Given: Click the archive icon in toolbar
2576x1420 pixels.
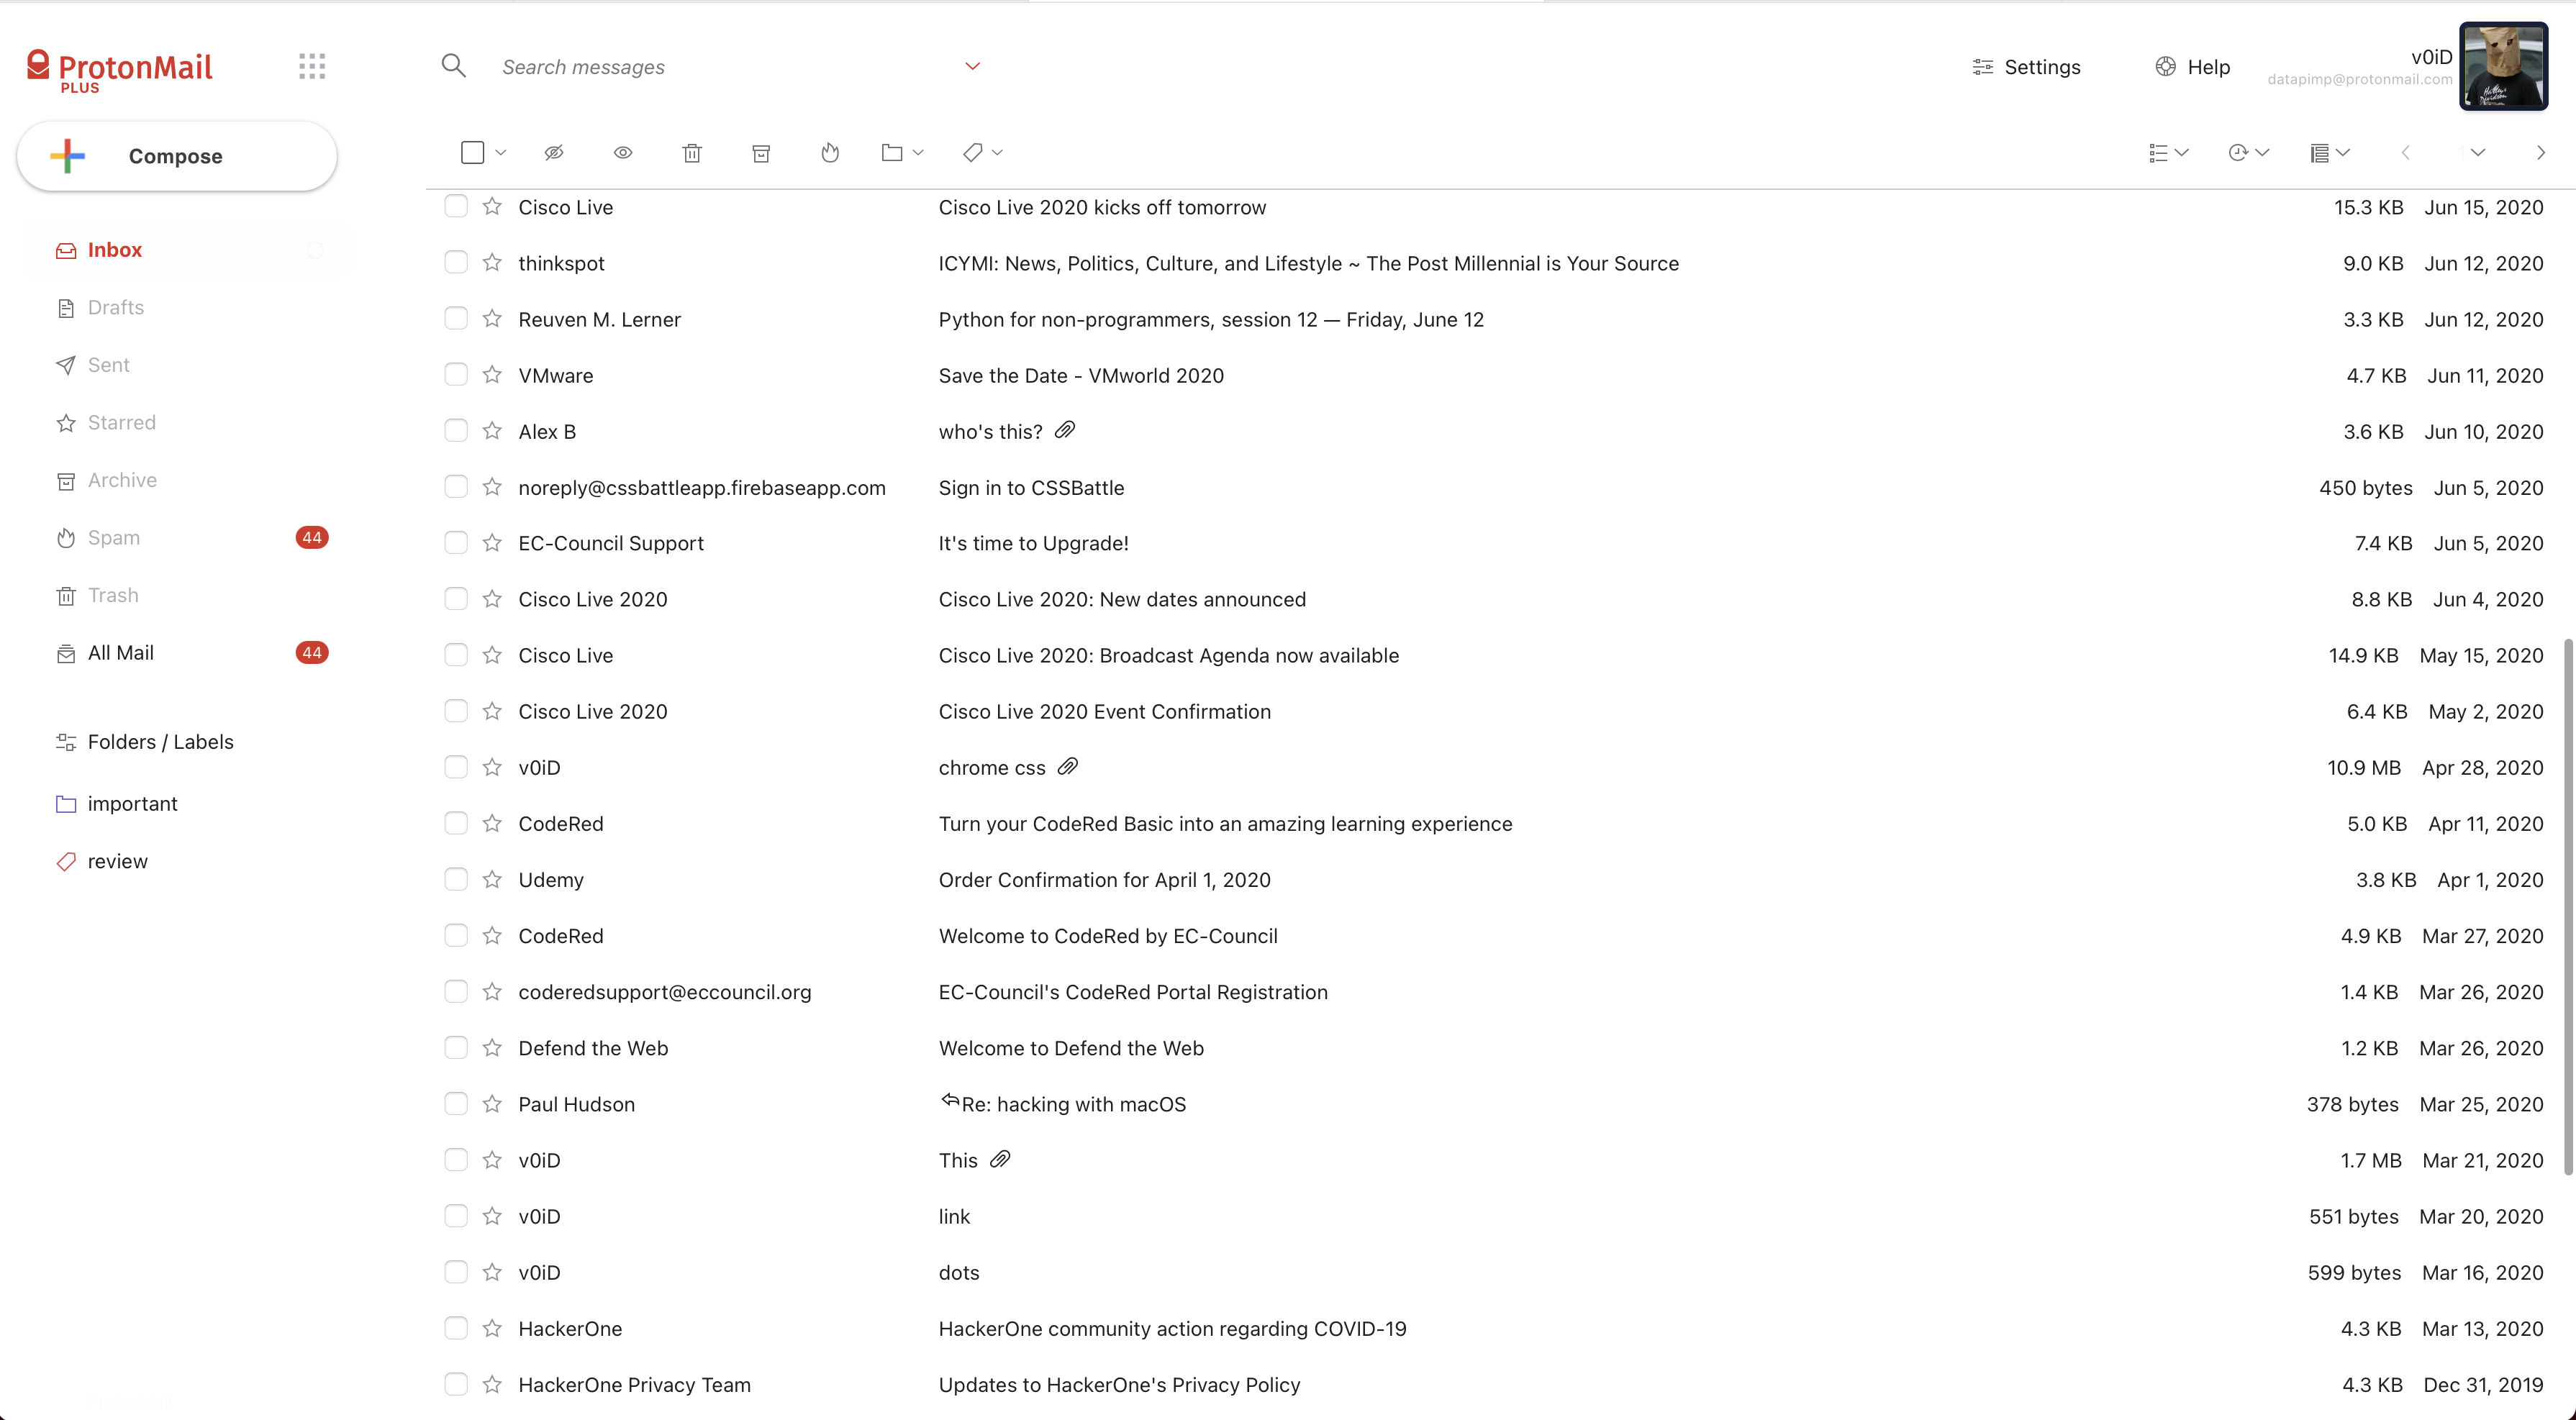Looking at the screenshot, I should (761, 153).
